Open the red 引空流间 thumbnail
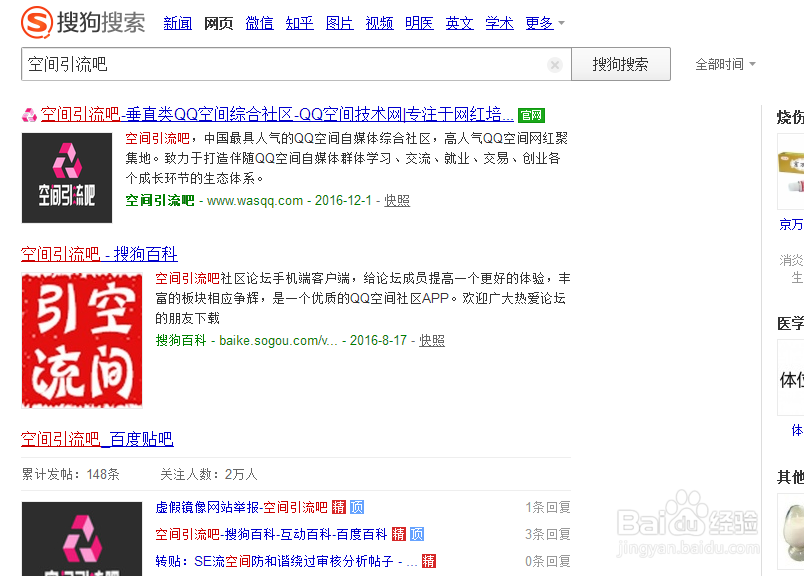This screenshot has height=576, width=804. coord(82,340)
